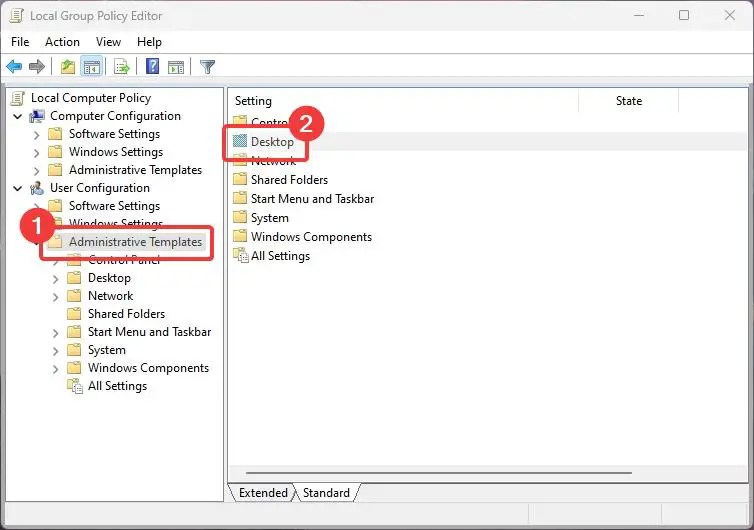
Task: Click the Forward arrow toolbar icon
Action: tap(37, 66)
